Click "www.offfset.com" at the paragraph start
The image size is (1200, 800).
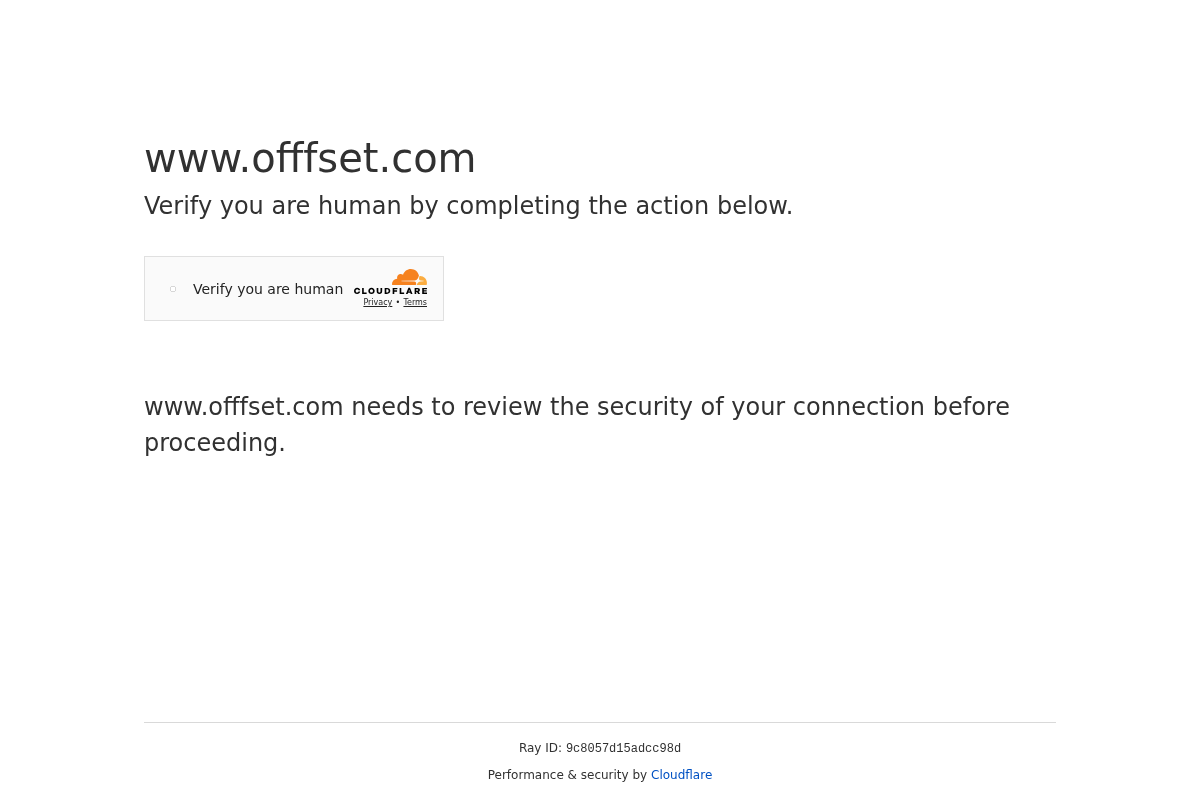[244, 408]
